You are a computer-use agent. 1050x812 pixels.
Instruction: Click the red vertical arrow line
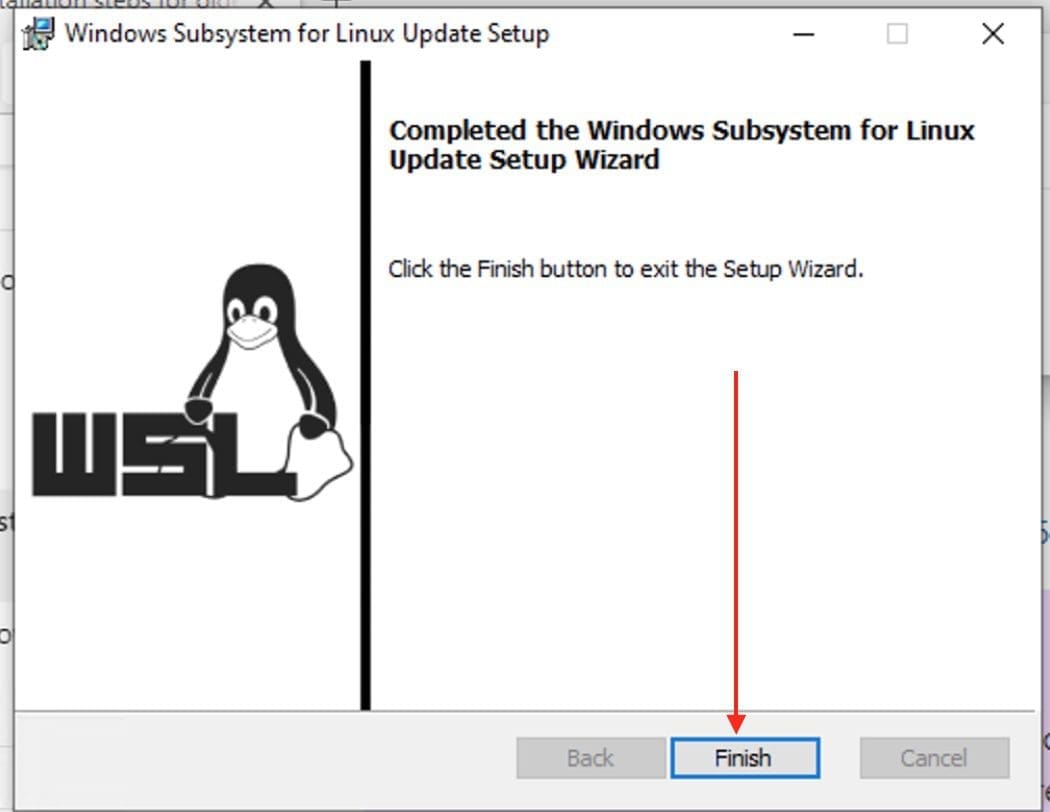736,542
